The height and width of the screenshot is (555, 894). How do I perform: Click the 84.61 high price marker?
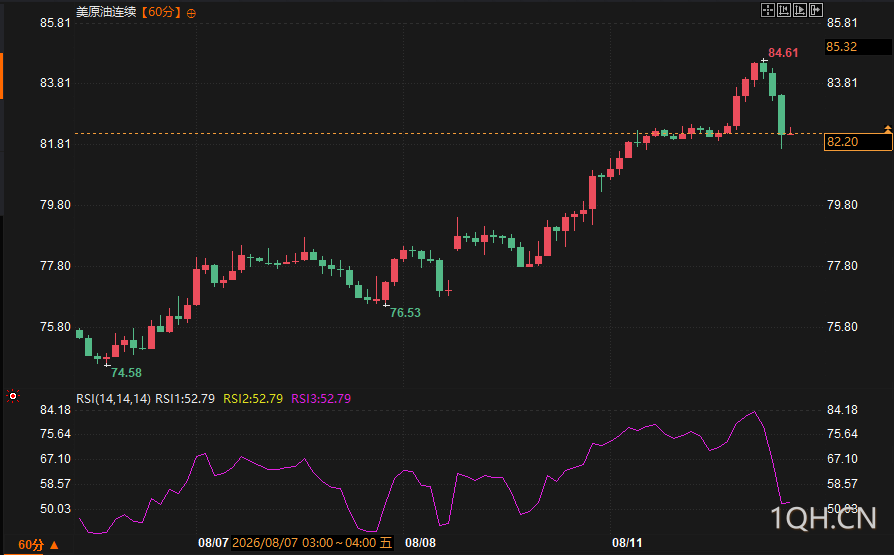pos(783,53)
